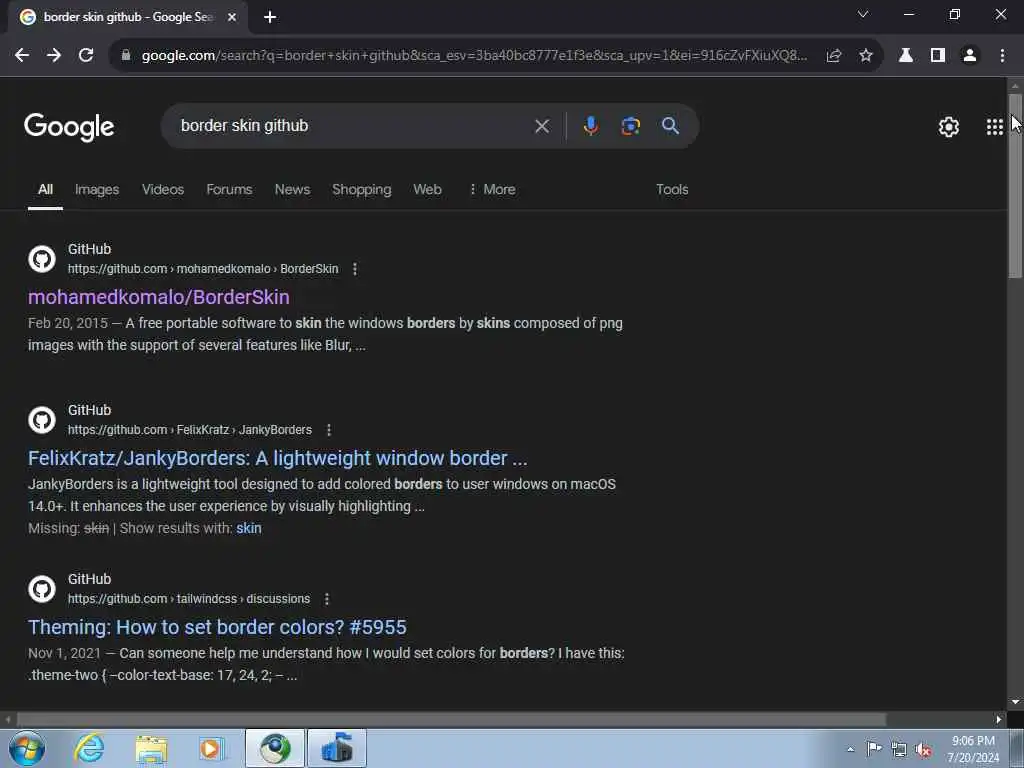Viewport: 1024px width, 768px height.
Task: Click the vertical scrollbar thumb
Action: (x=1015, y=186)
